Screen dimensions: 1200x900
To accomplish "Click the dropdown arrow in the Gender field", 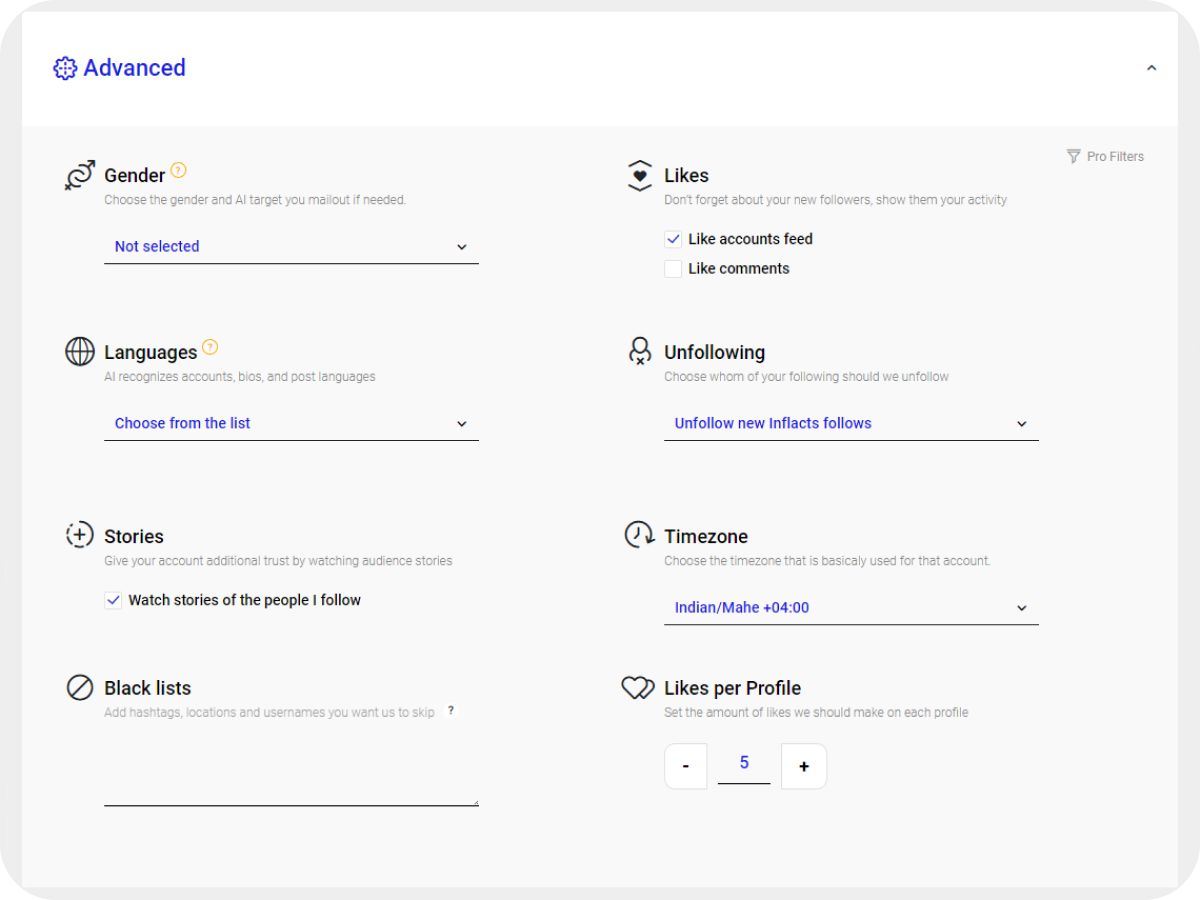I will pyautogui.click(x=462, y=247).
